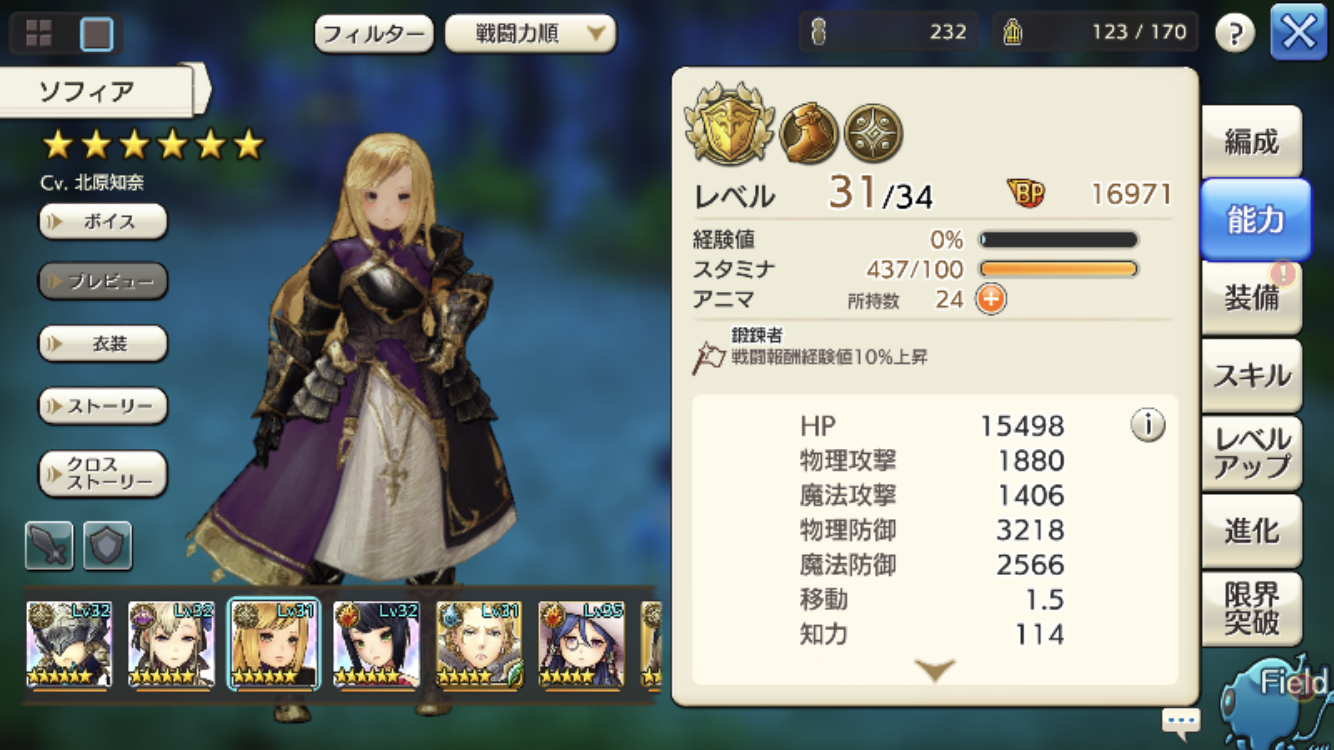Open the クロスストーリー button
Screen dimensions: 1334x750
point(103,474)
